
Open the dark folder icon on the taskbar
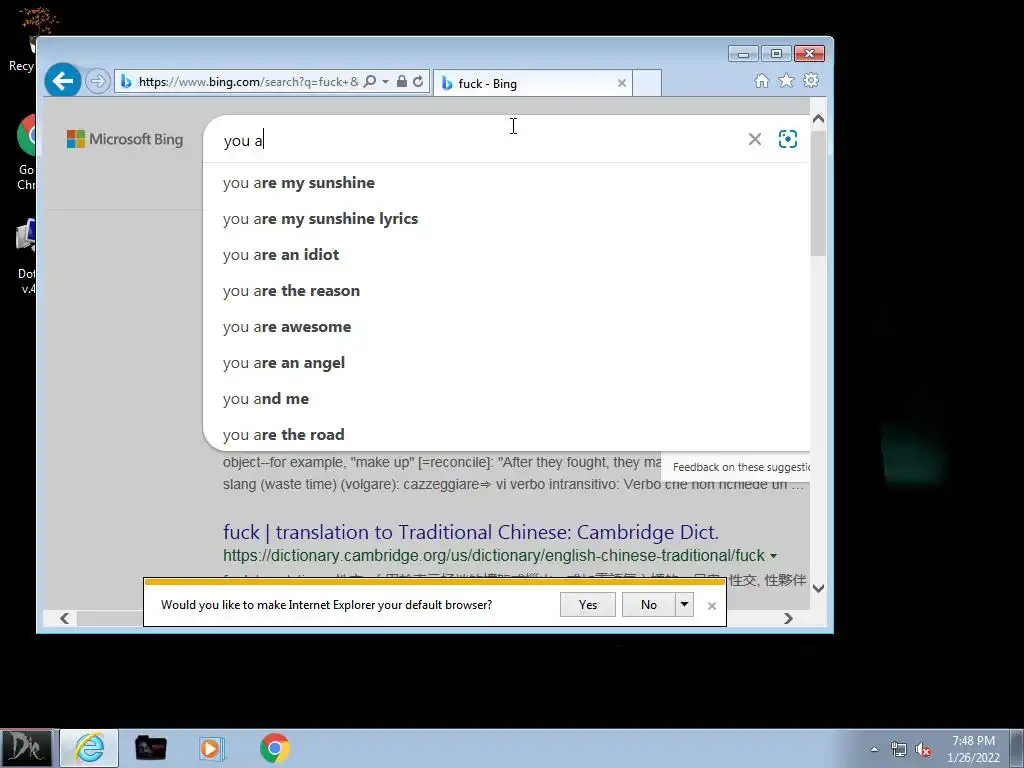(151, 748)
